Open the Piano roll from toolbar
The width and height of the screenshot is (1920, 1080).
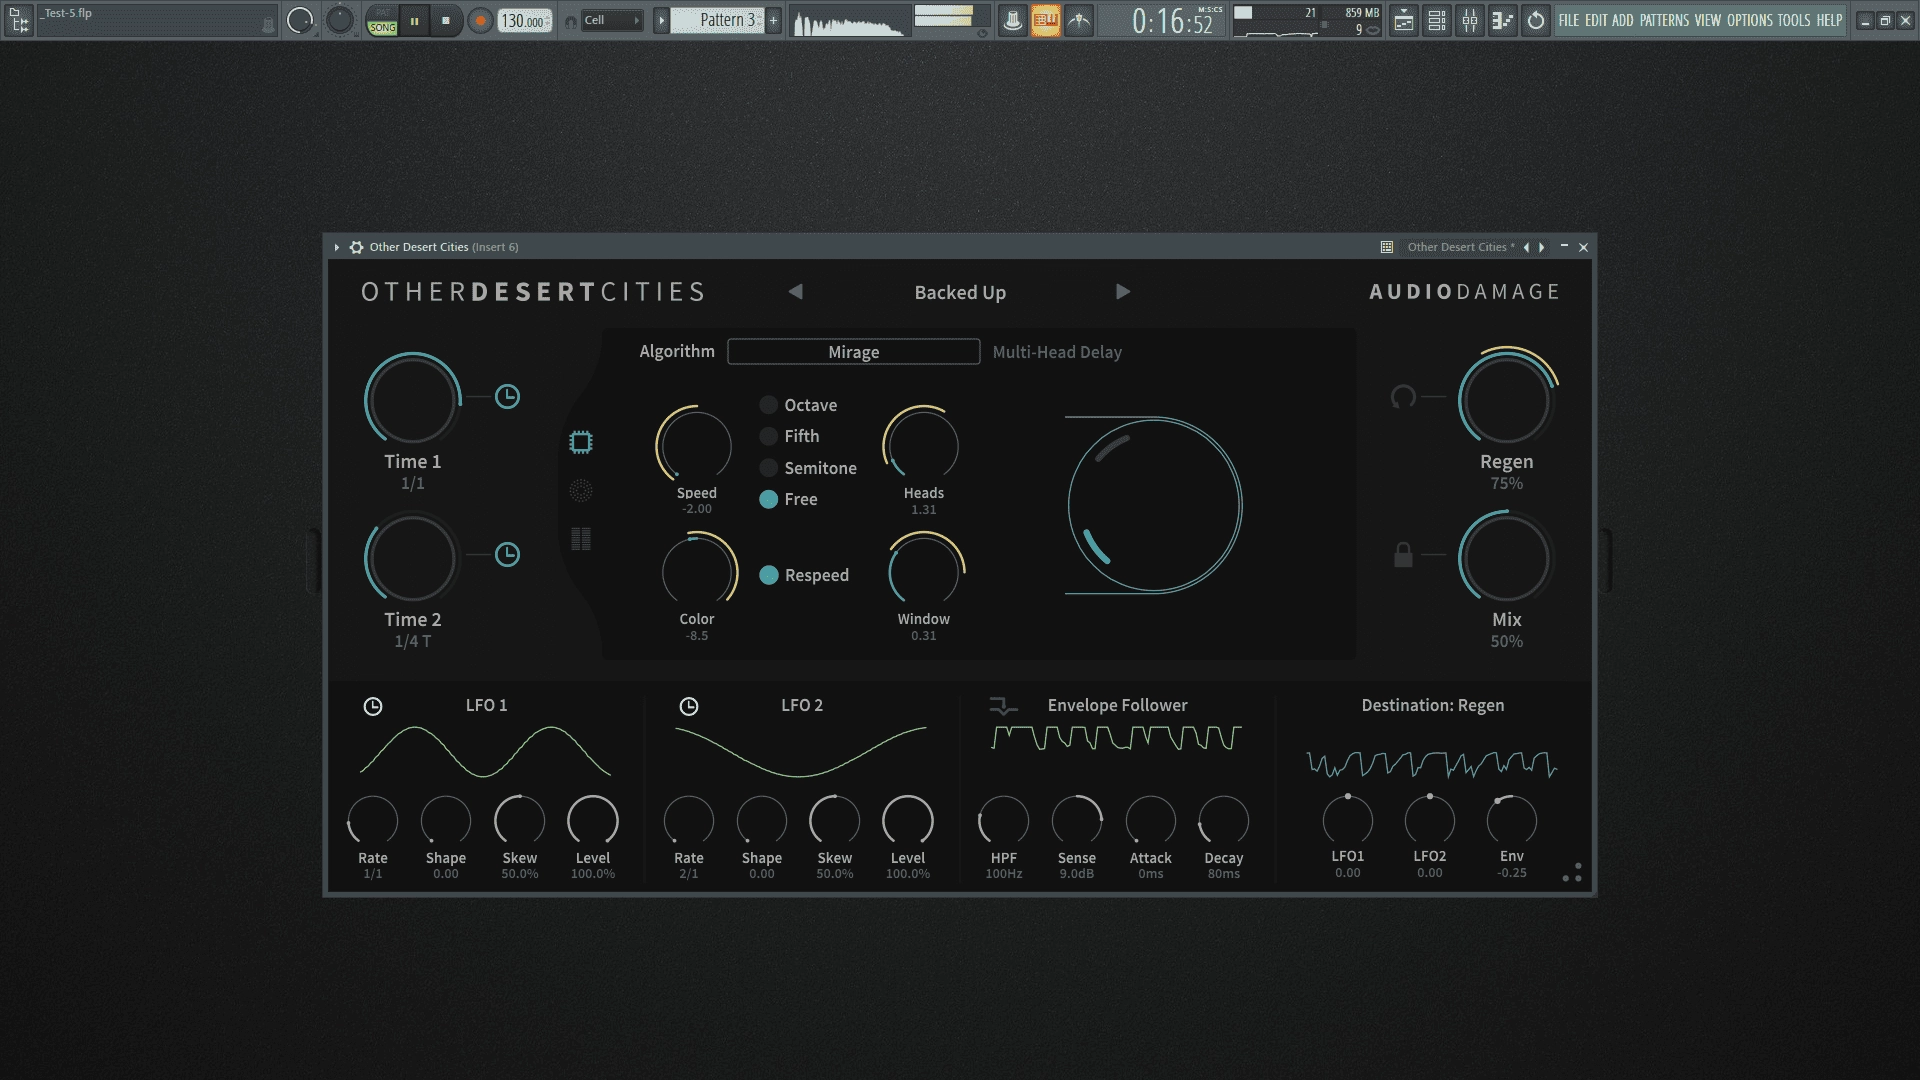1502,20
